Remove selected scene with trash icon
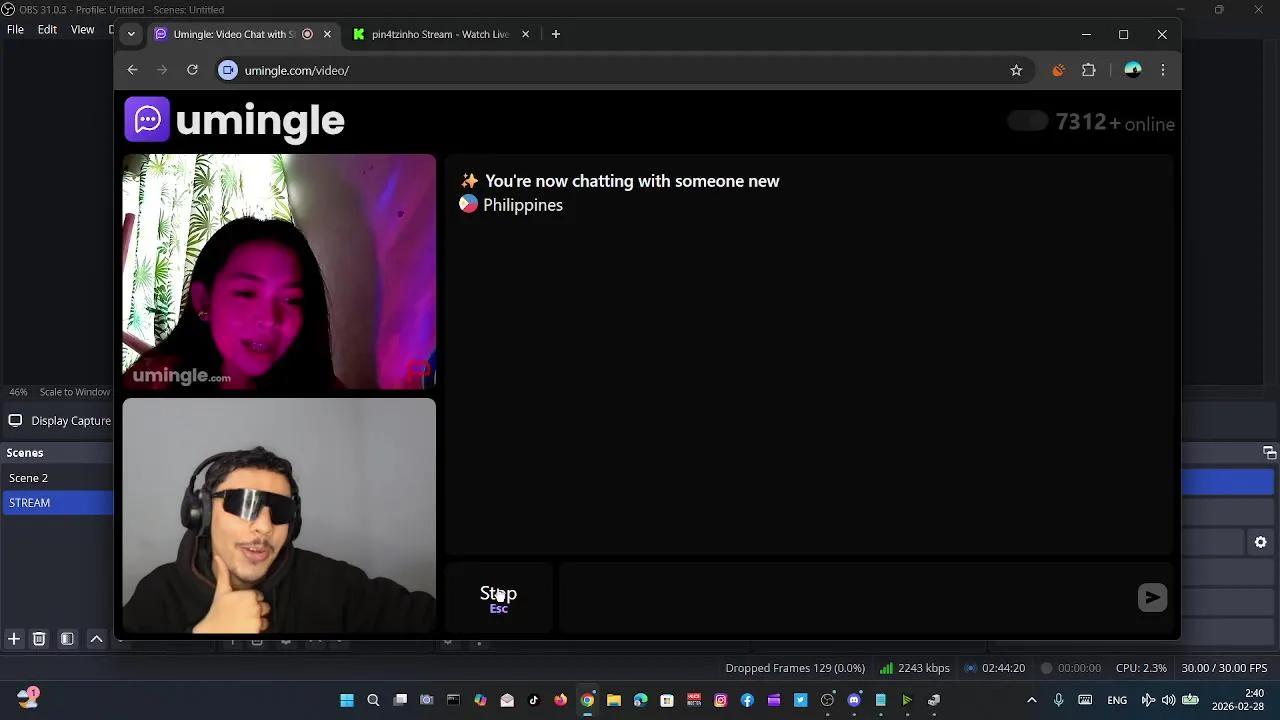 (x=39, y=639)
